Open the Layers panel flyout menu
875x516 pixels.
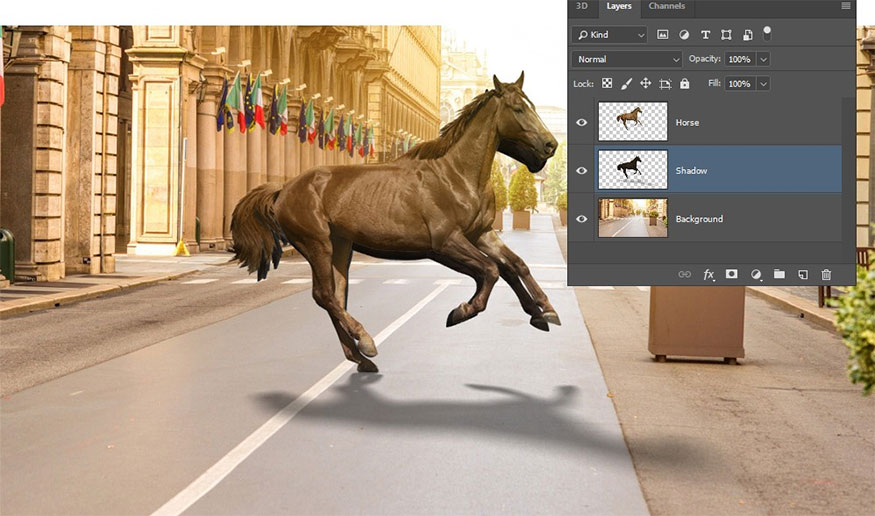coord(846,6)
